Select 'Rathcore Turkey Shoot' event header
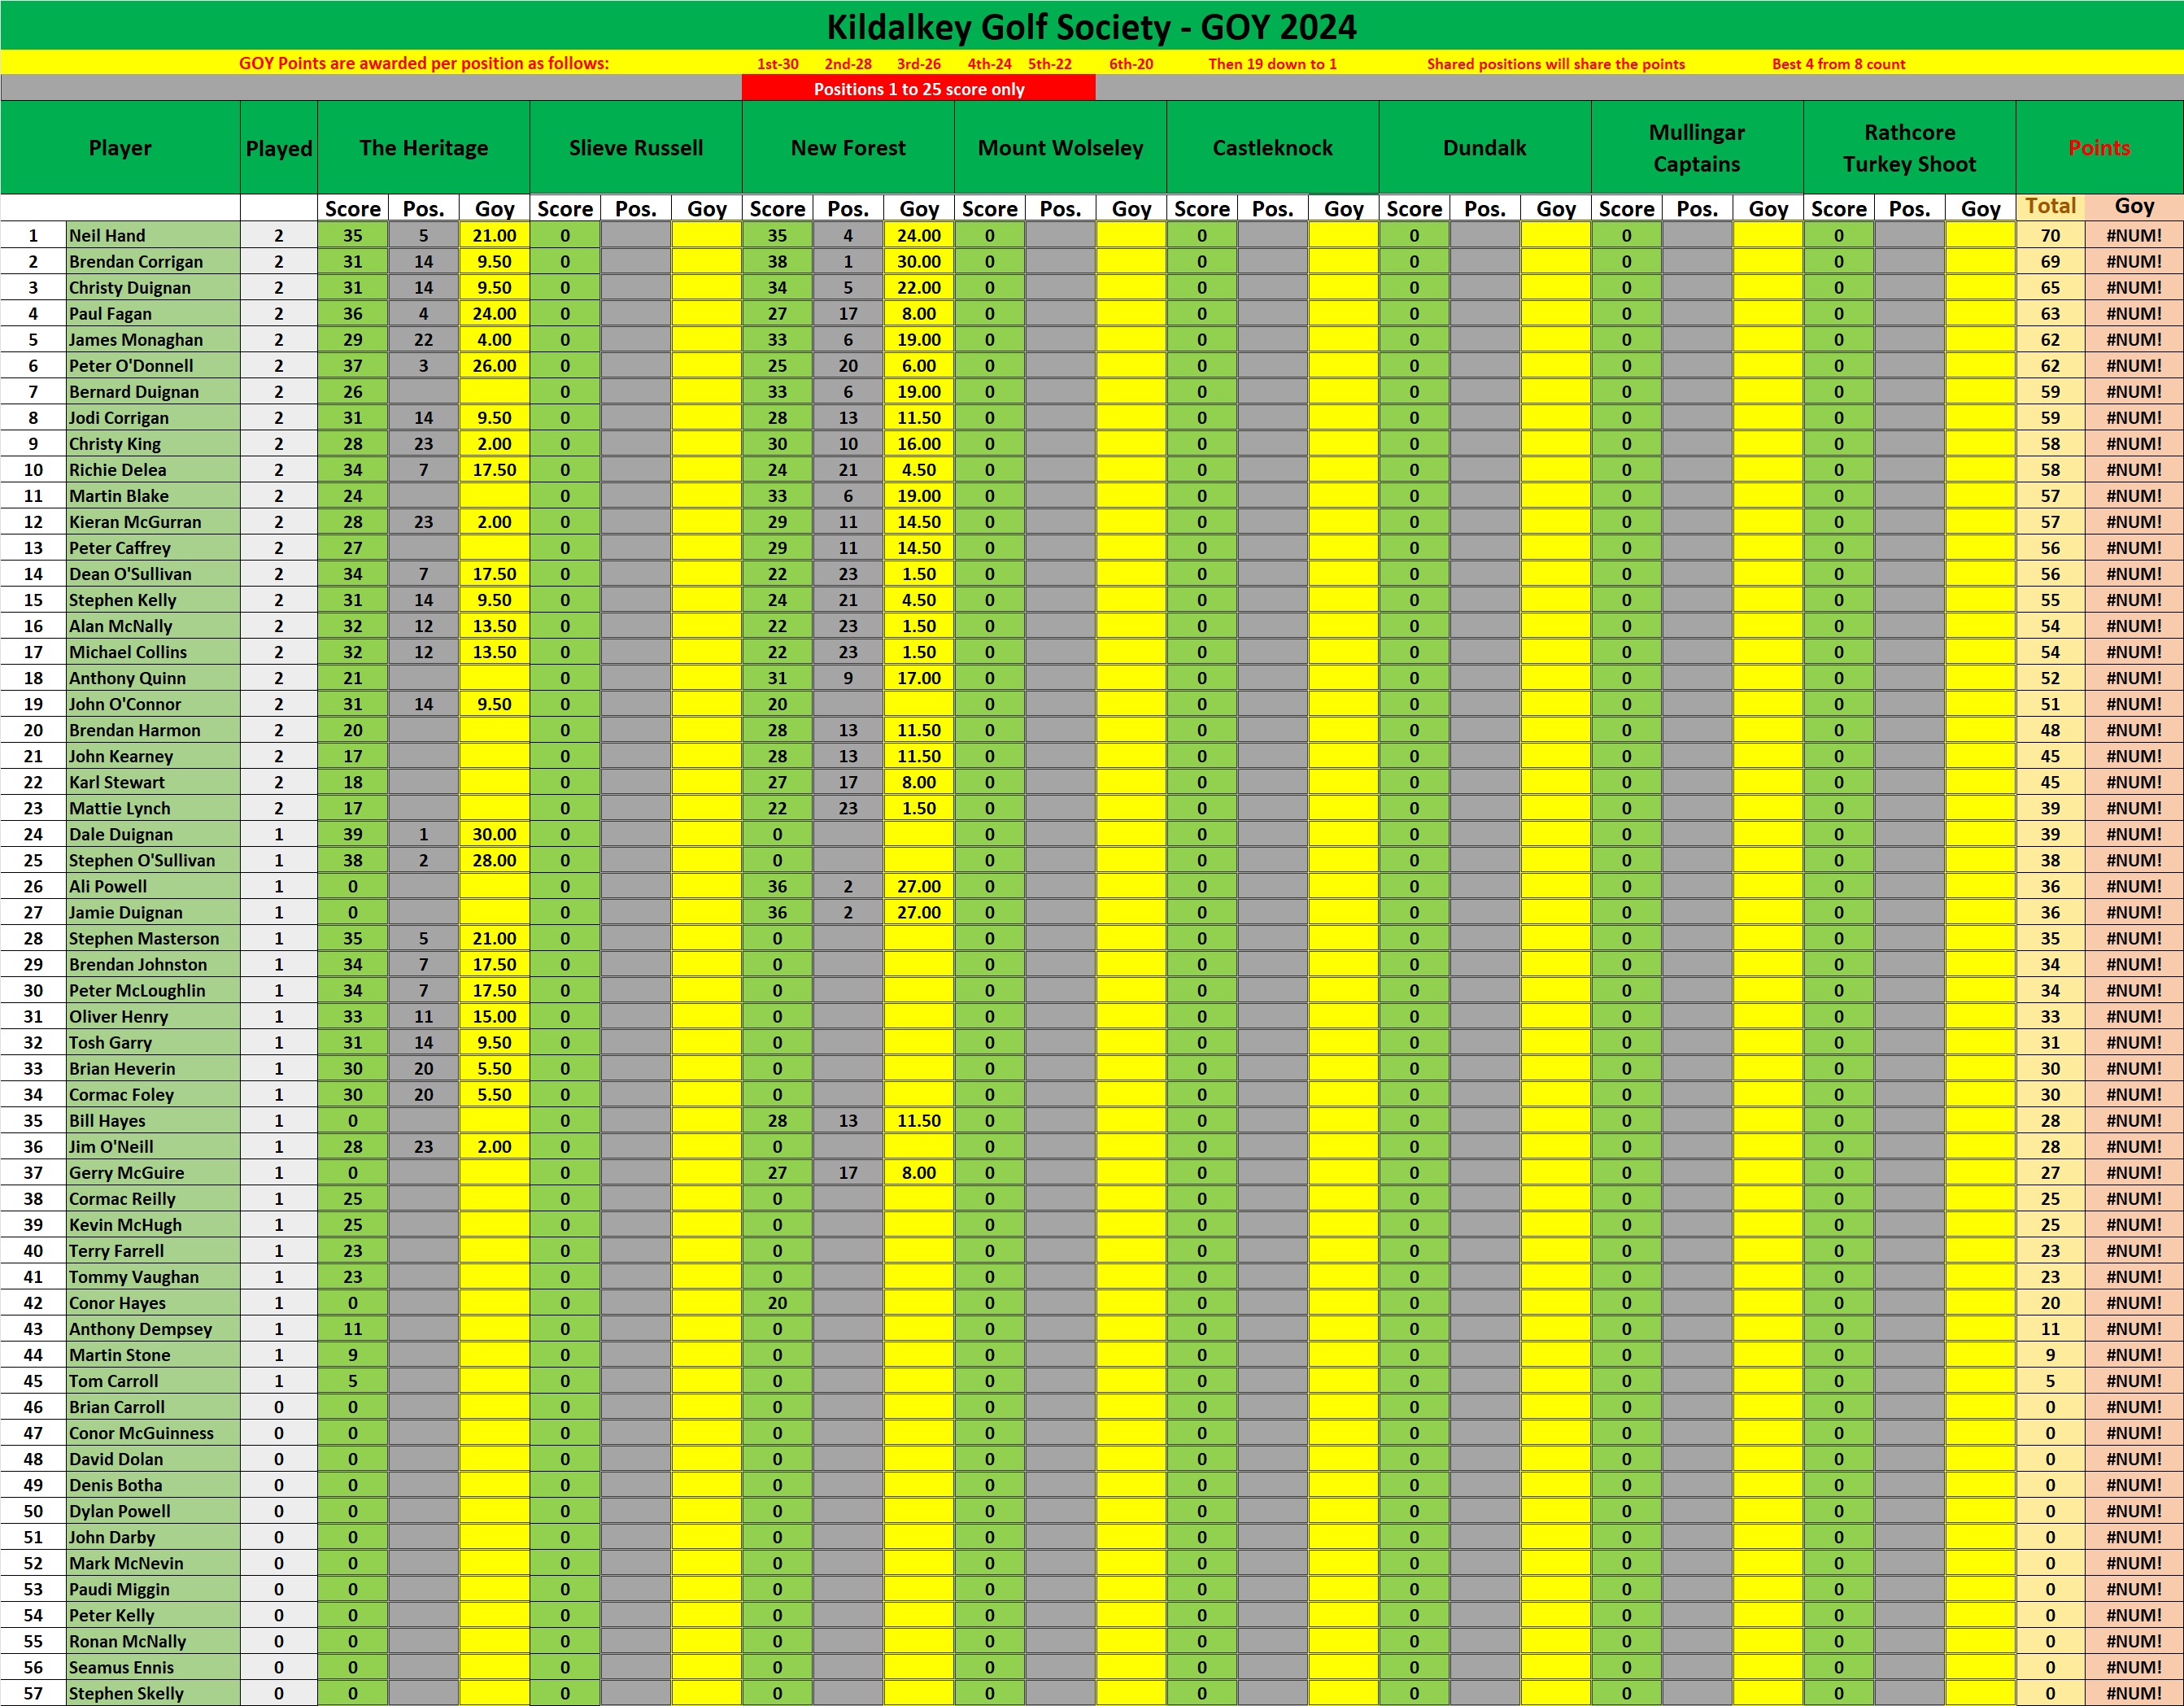The width and height of the screenshot is (2184, 1706). pyautogui.click(x=1909, y=148)
